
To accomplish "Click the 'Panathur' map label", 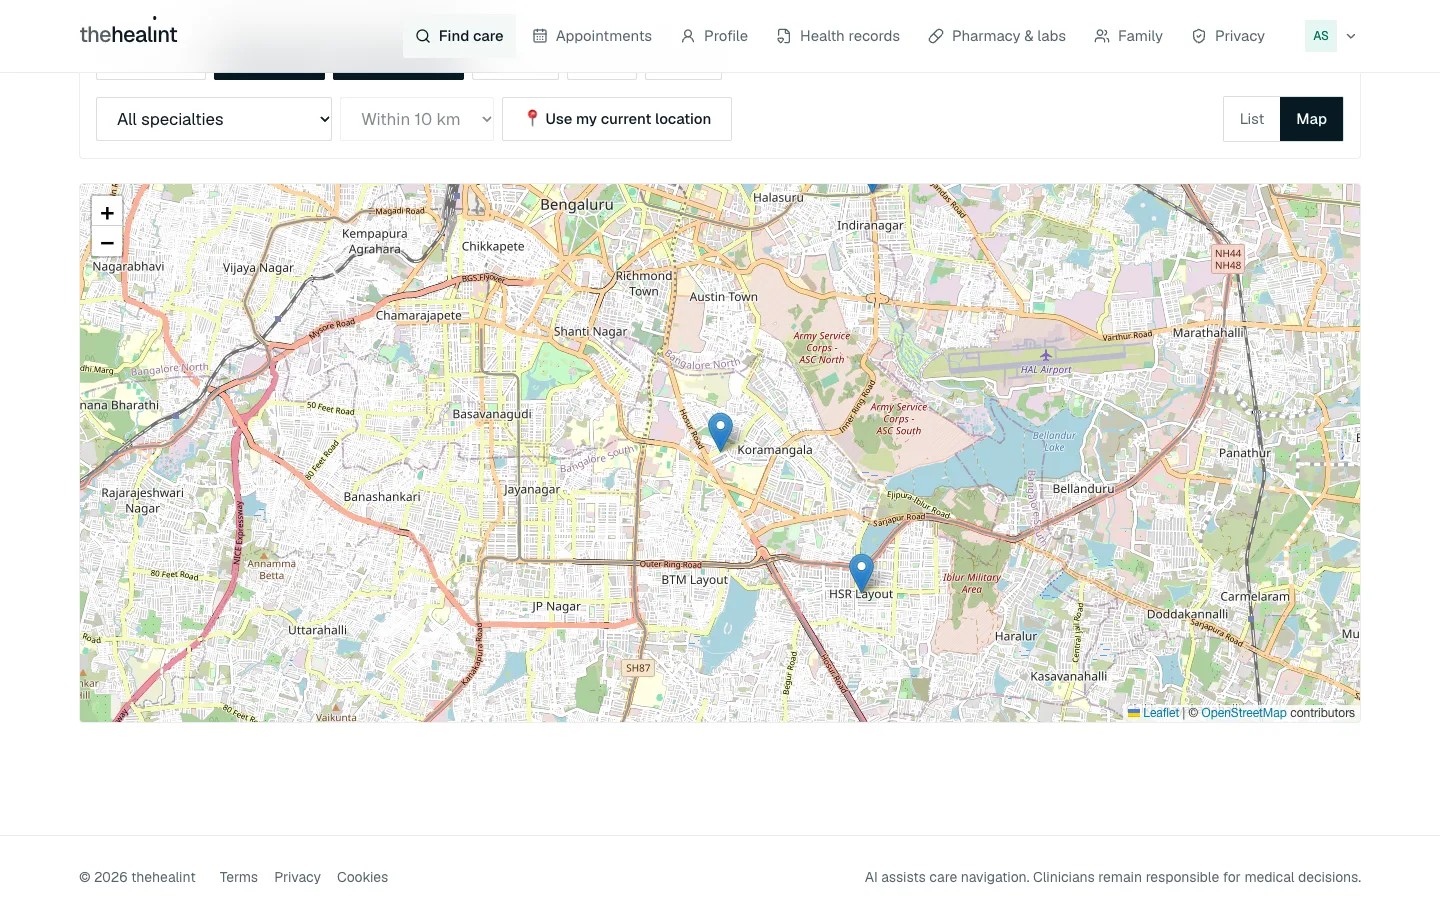I will coord(1245,452).
